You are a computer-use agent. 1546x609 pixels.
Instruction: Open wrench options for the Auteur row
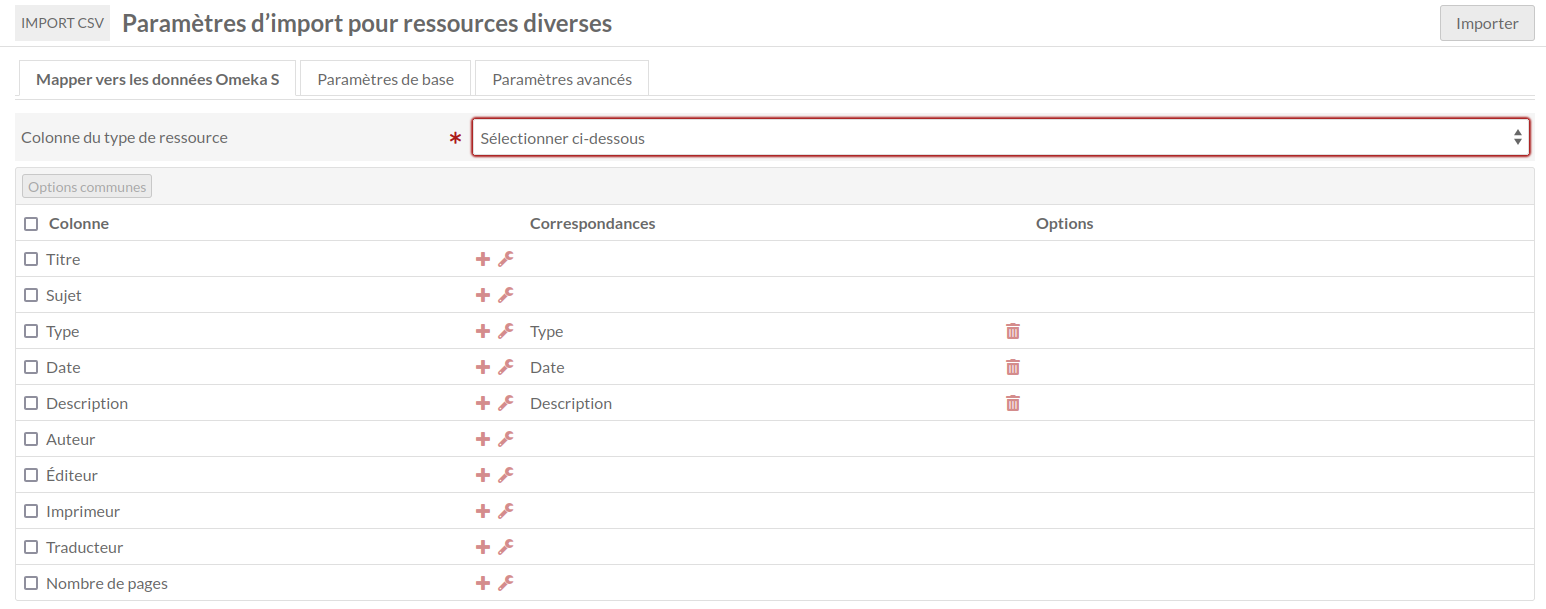pyautogui.click(x=506, y=439)
